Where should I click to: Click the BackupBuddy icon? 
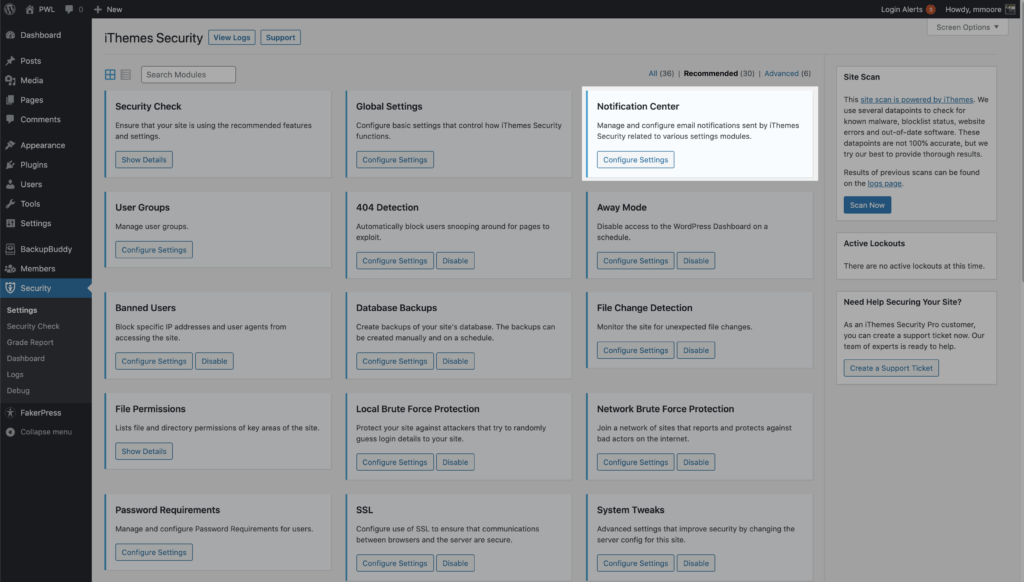tap(10, 249)
